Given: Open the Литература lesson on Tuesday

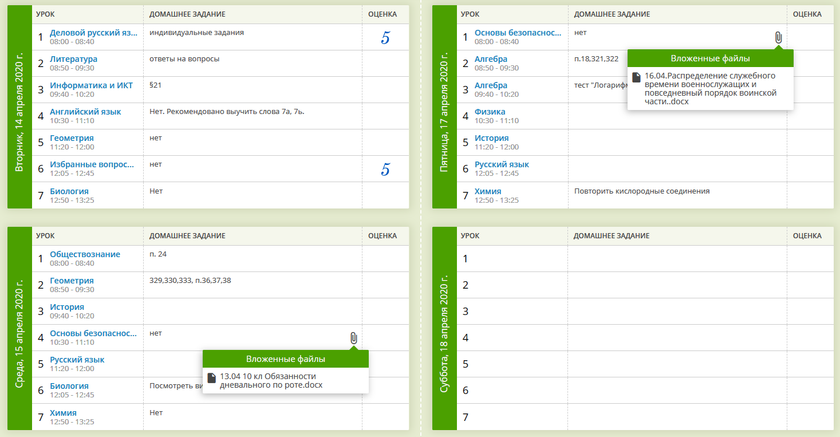Looking at the screenshot, I should pyautogui.click(x=73, y=59).
